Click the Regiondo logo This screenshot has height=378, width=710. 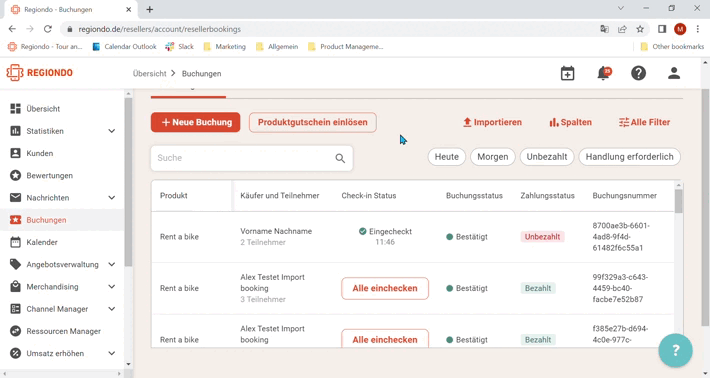39,73
